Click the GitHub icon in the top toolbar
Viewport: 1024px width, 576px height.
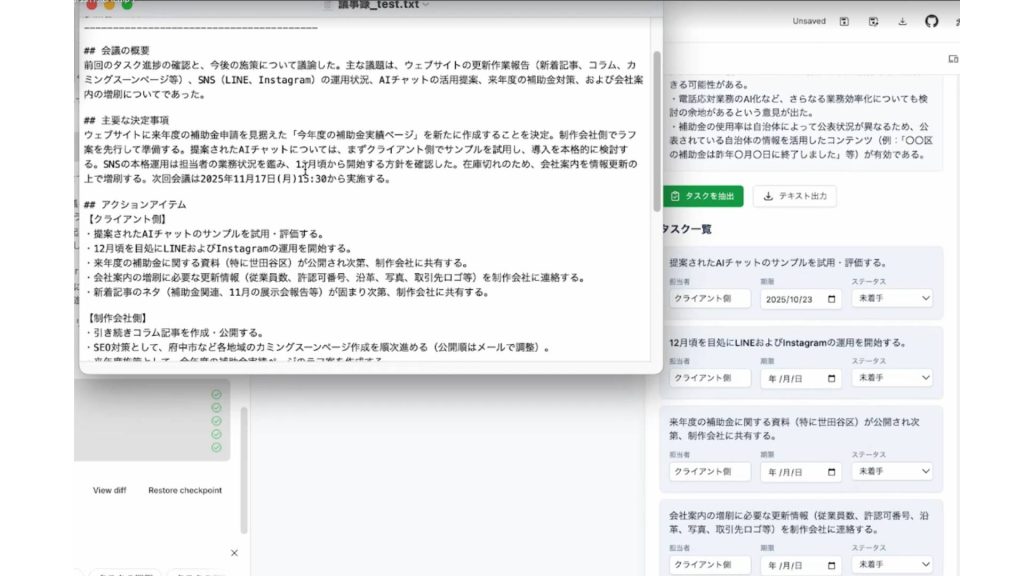[931, 21]
